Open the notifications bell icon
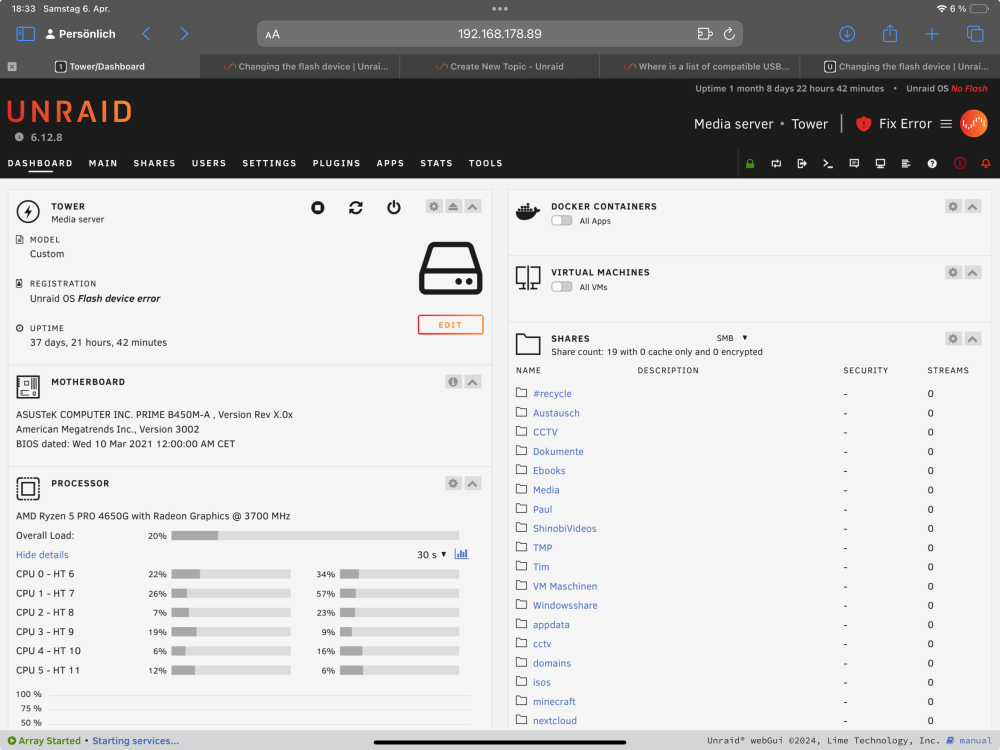 (986, 164)
